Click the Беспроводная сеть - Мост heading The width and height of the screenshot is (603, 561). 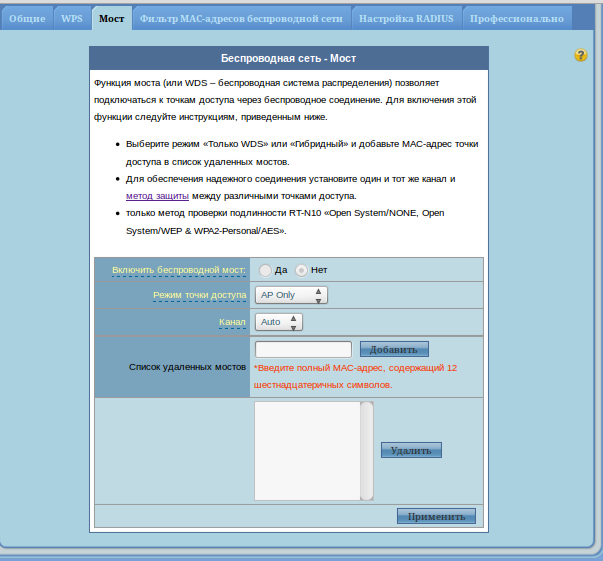289,58
